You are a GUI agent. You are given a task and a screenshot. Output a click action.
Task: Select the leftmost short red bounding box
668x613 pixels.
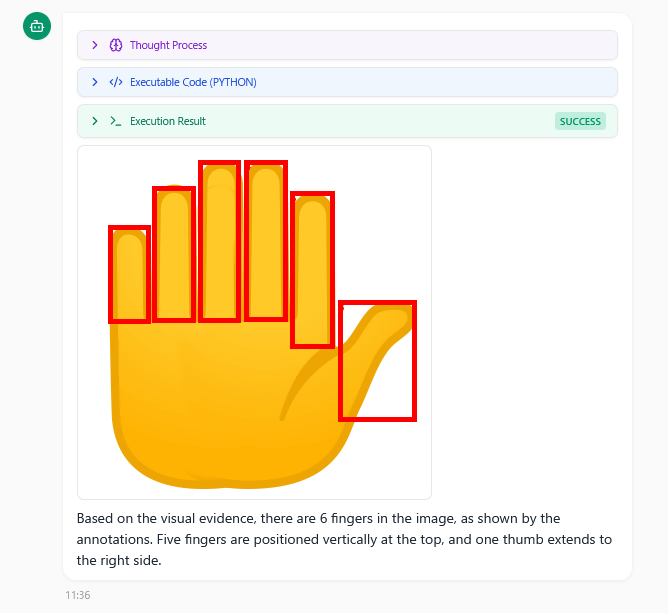129,274
